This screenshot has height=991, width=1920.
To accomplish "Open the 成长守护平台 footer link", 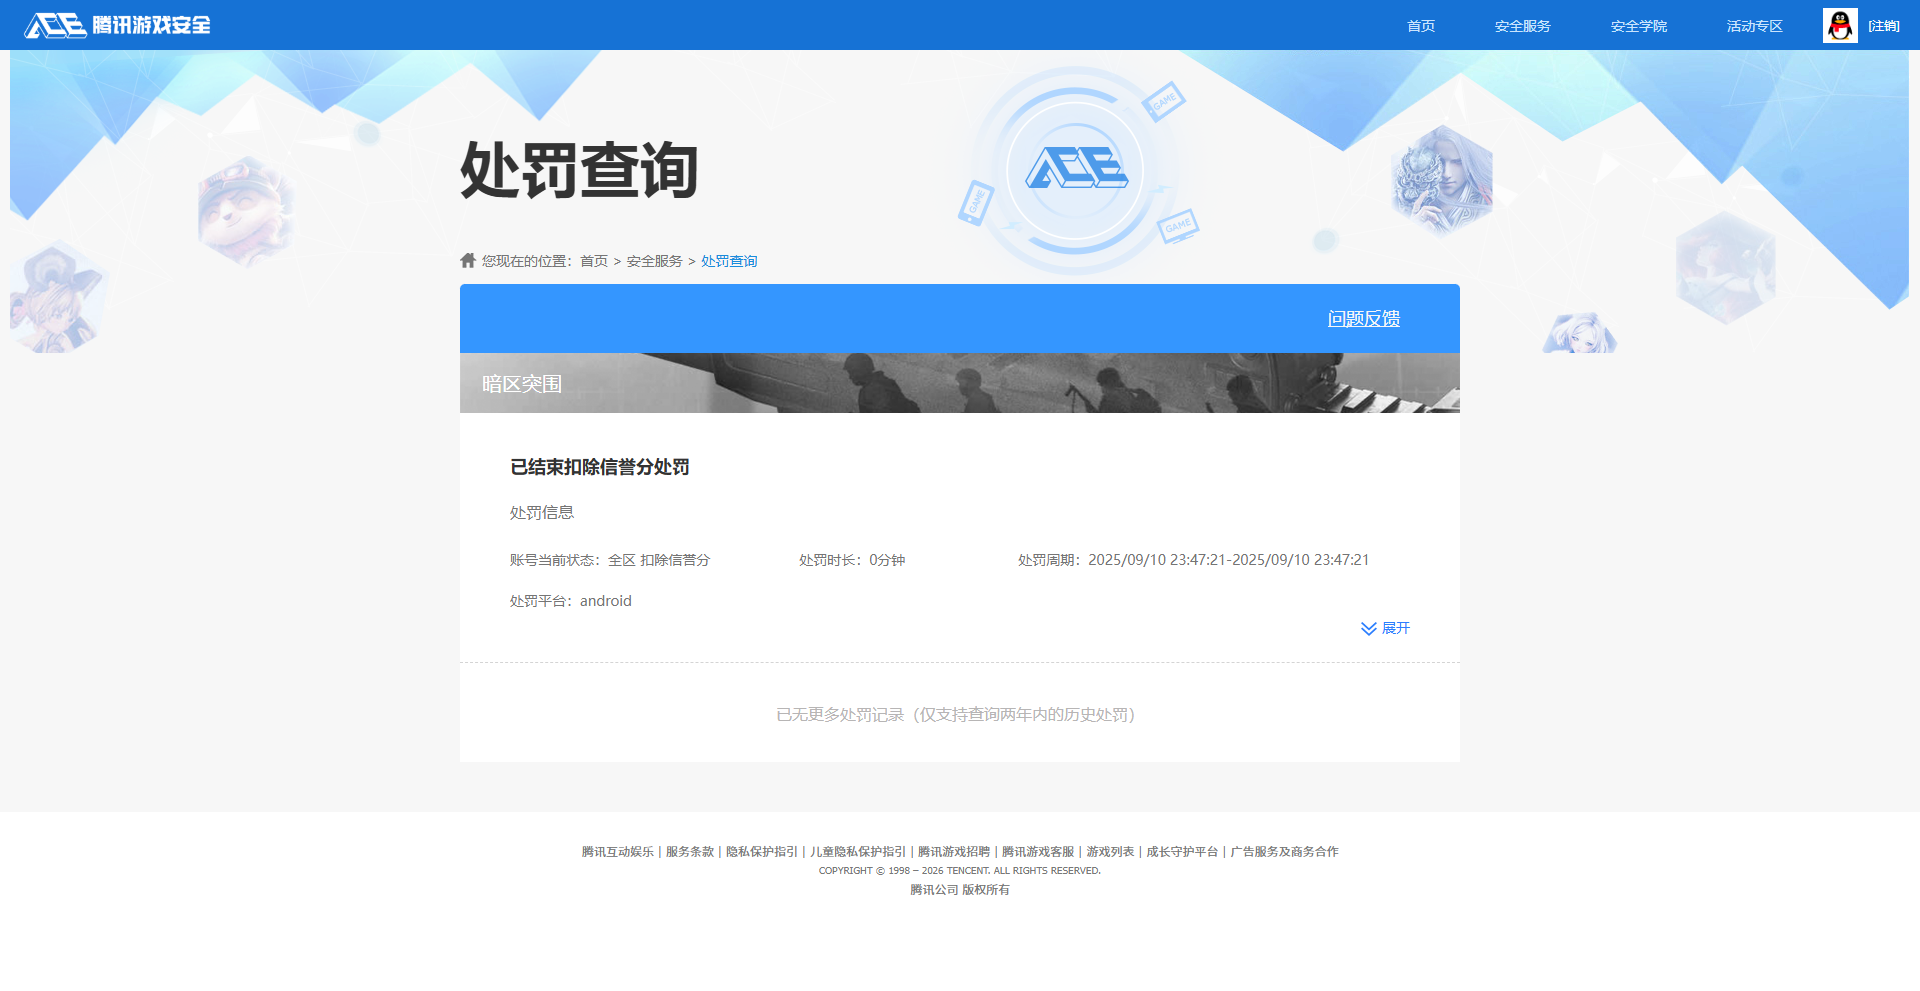I will pos(1181,852).
